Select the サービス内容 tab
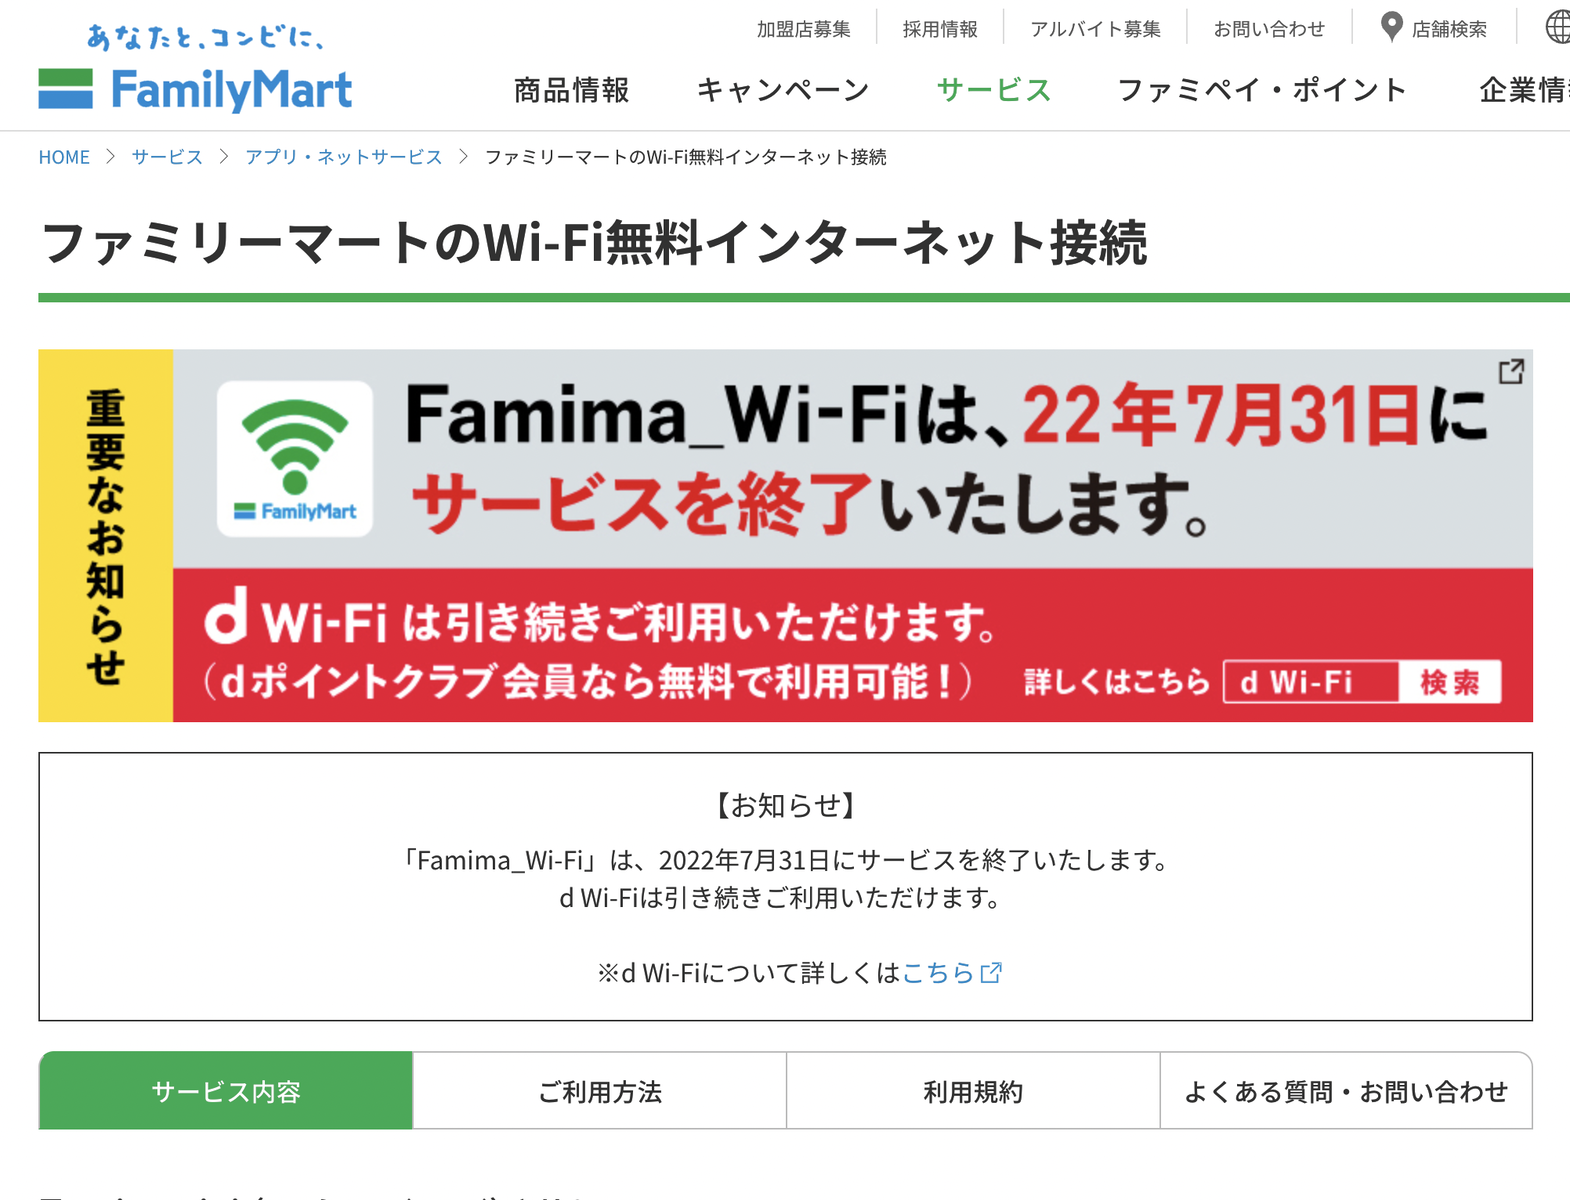1570x1200 pixels. [226, 1091]
